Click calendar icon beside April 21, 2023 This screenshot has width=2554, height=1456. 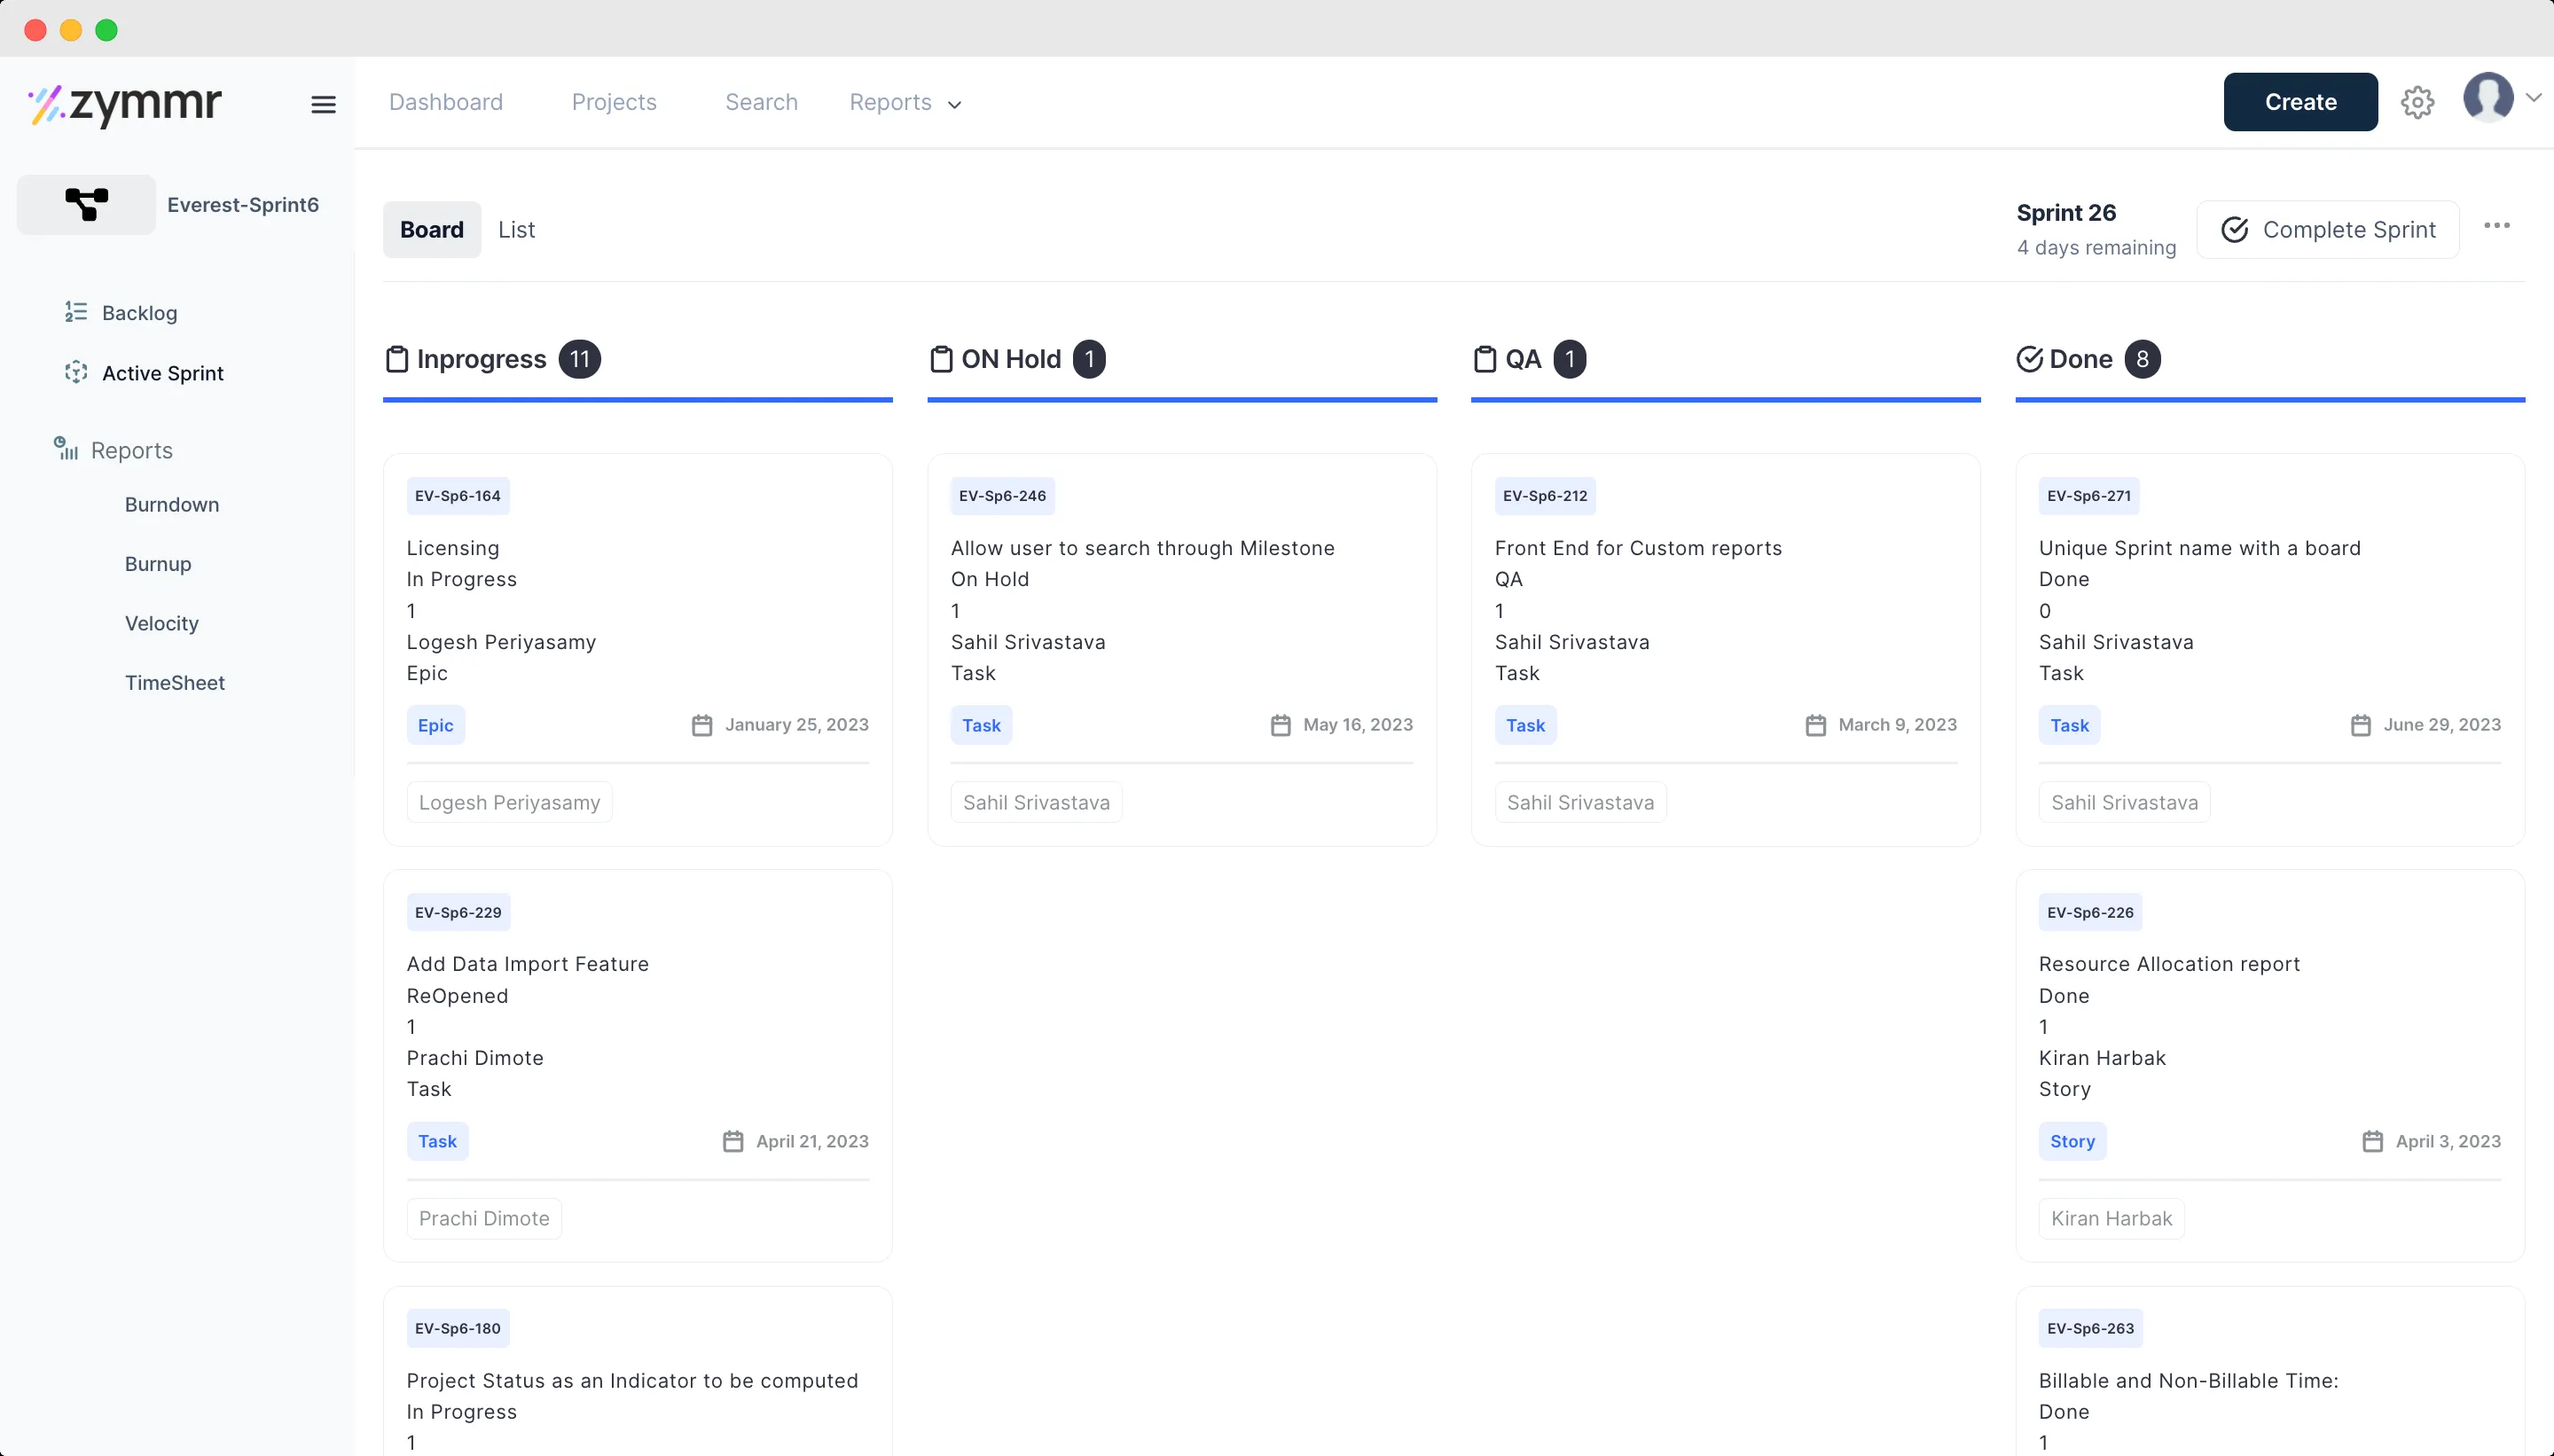[733, 1141]
